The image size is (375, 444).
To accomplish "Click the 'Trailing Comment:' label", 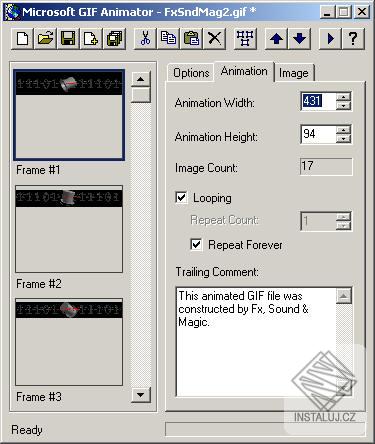I will pos(217,272).
